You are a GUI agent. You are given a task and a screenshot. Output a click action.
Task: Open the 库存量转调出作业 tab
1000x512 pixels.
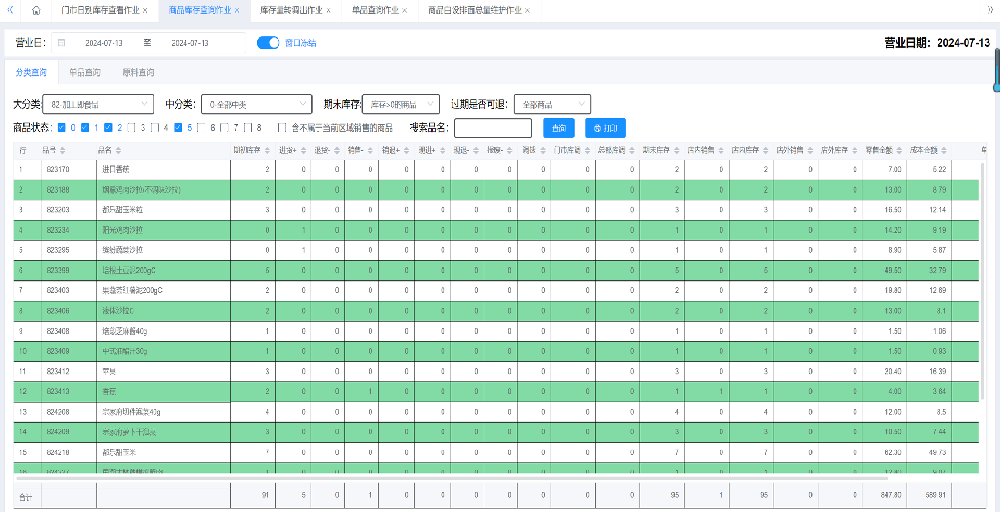(x=290, y=10)
